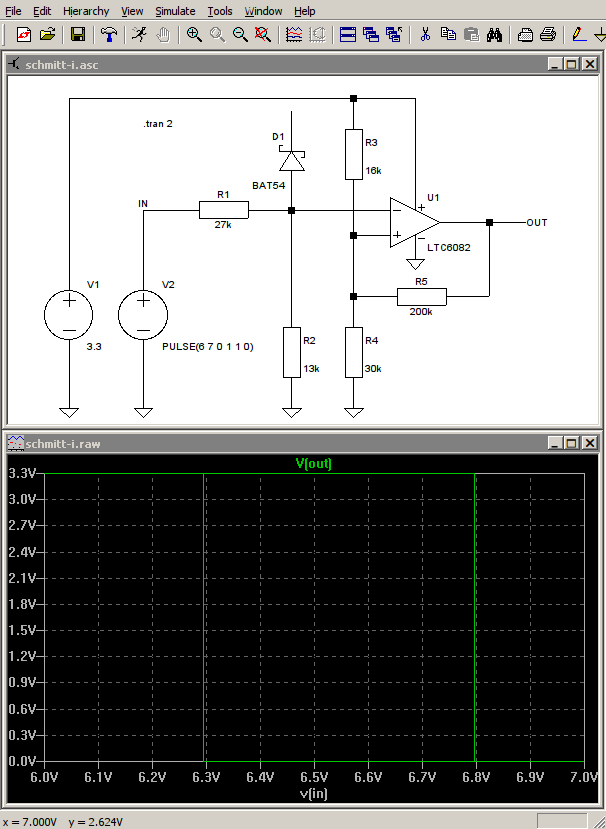Minimize the schmitt-i.raw plot window
606x829 pixels.
[554, 443]
